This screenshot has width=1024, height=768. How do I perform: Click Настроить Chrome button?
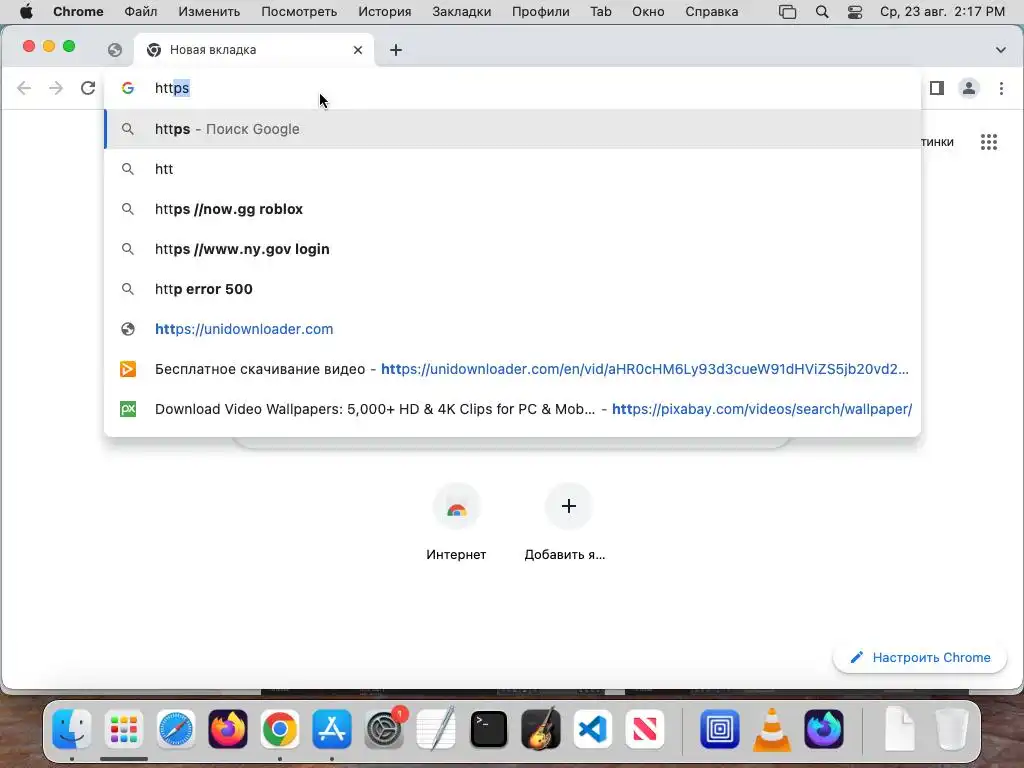(920, 658)
